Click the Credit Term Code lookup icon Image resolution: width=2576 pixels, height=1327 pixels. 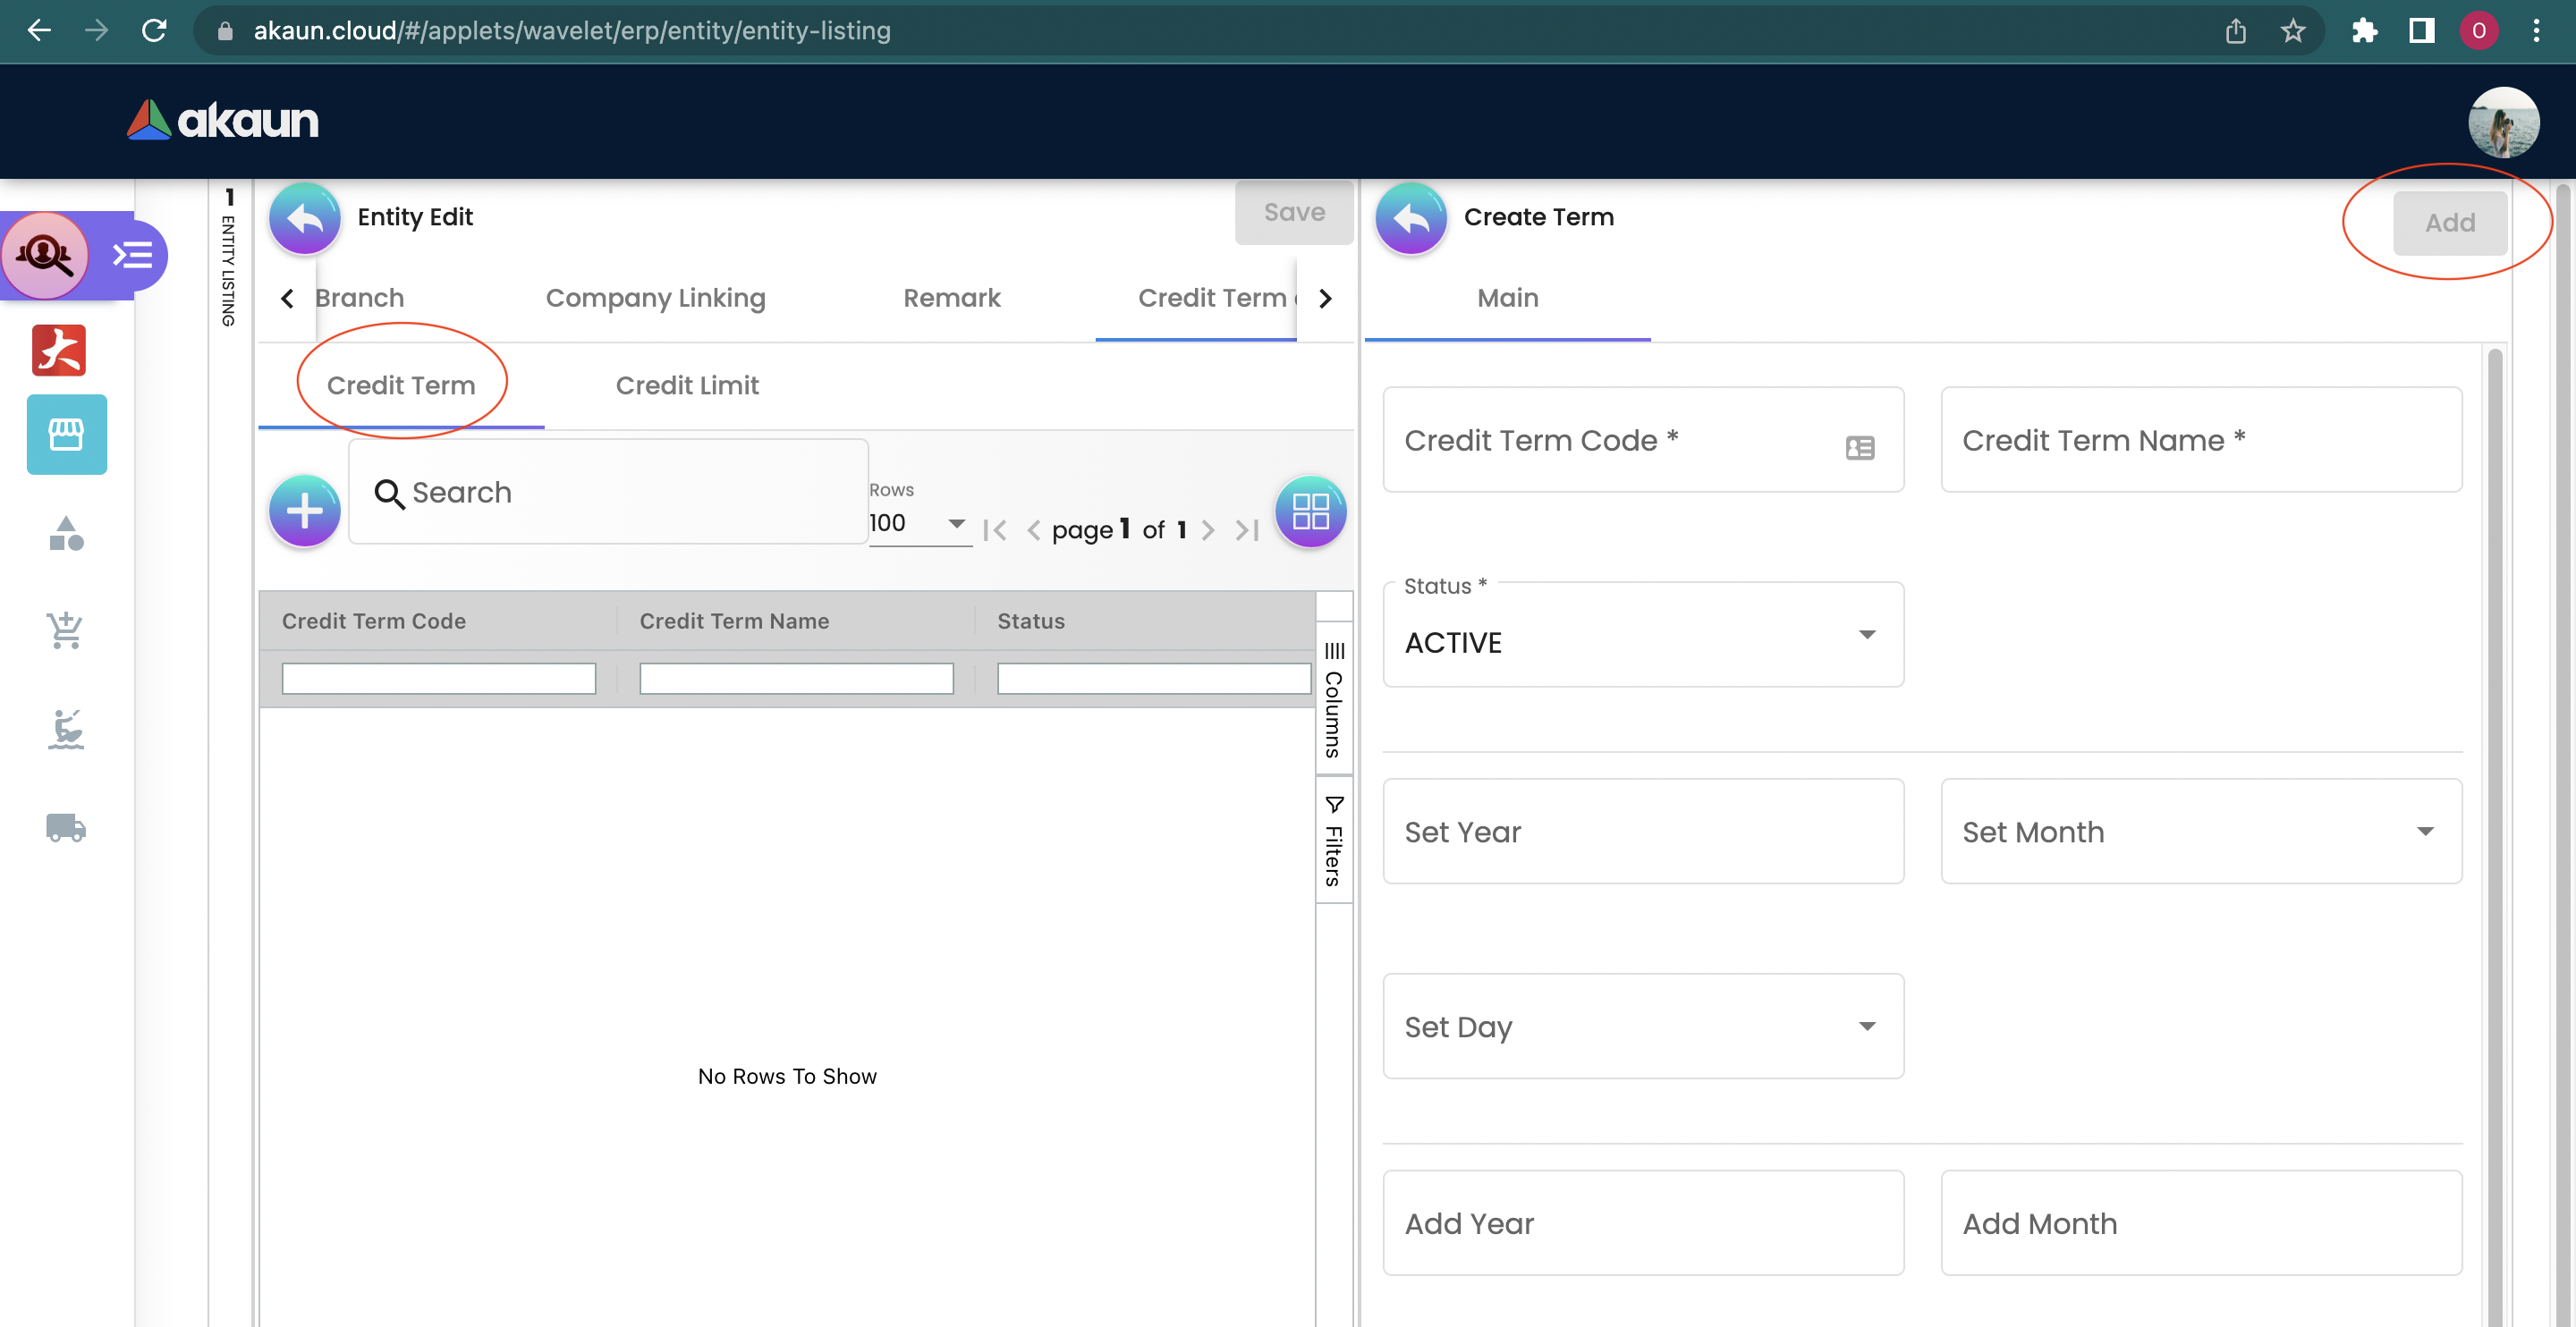point(1859,447)
